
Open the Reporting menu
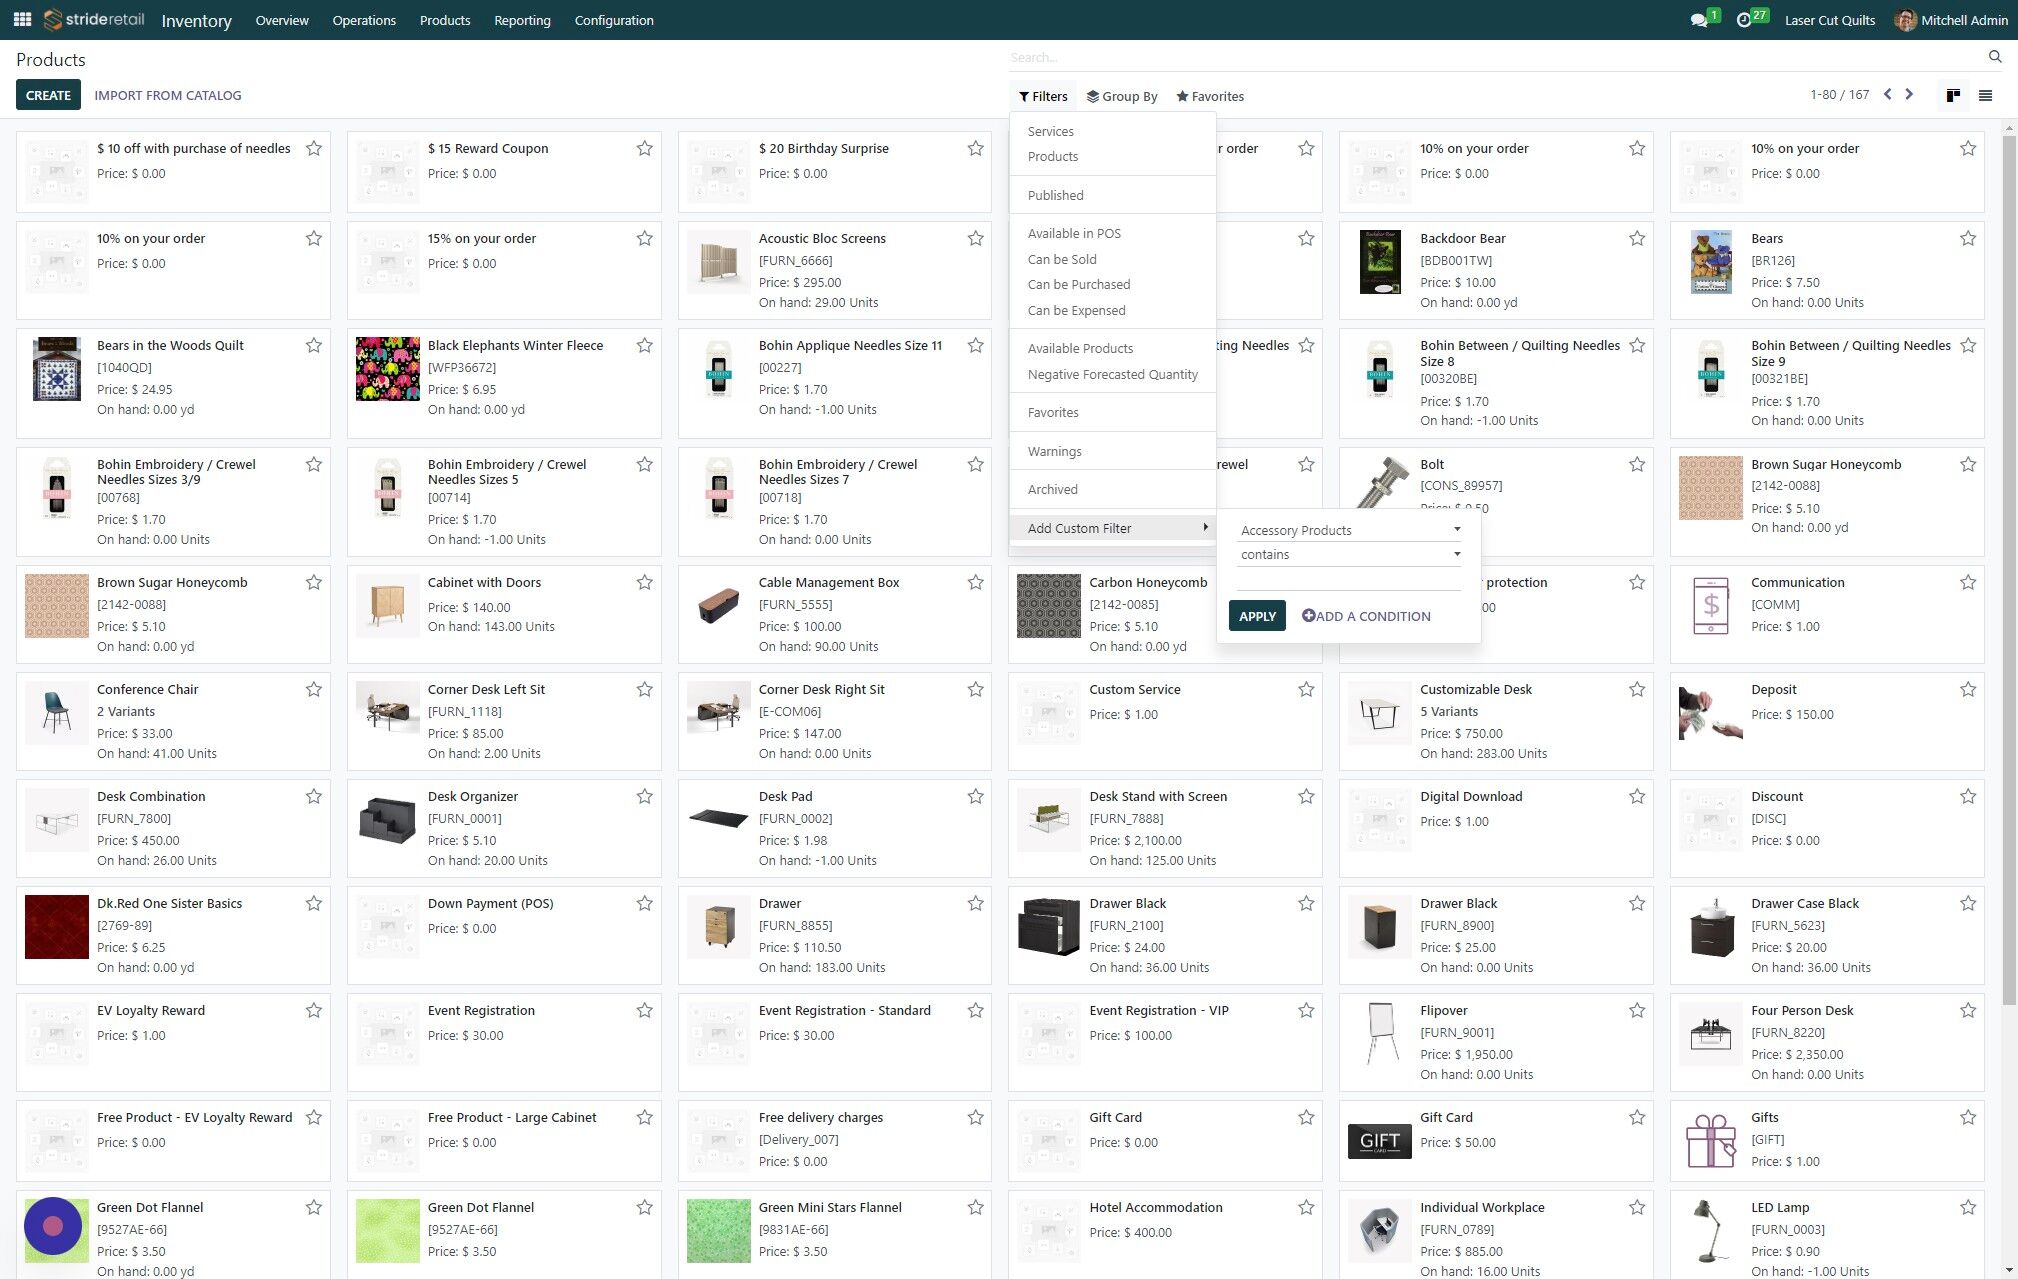tap(522, 20)
